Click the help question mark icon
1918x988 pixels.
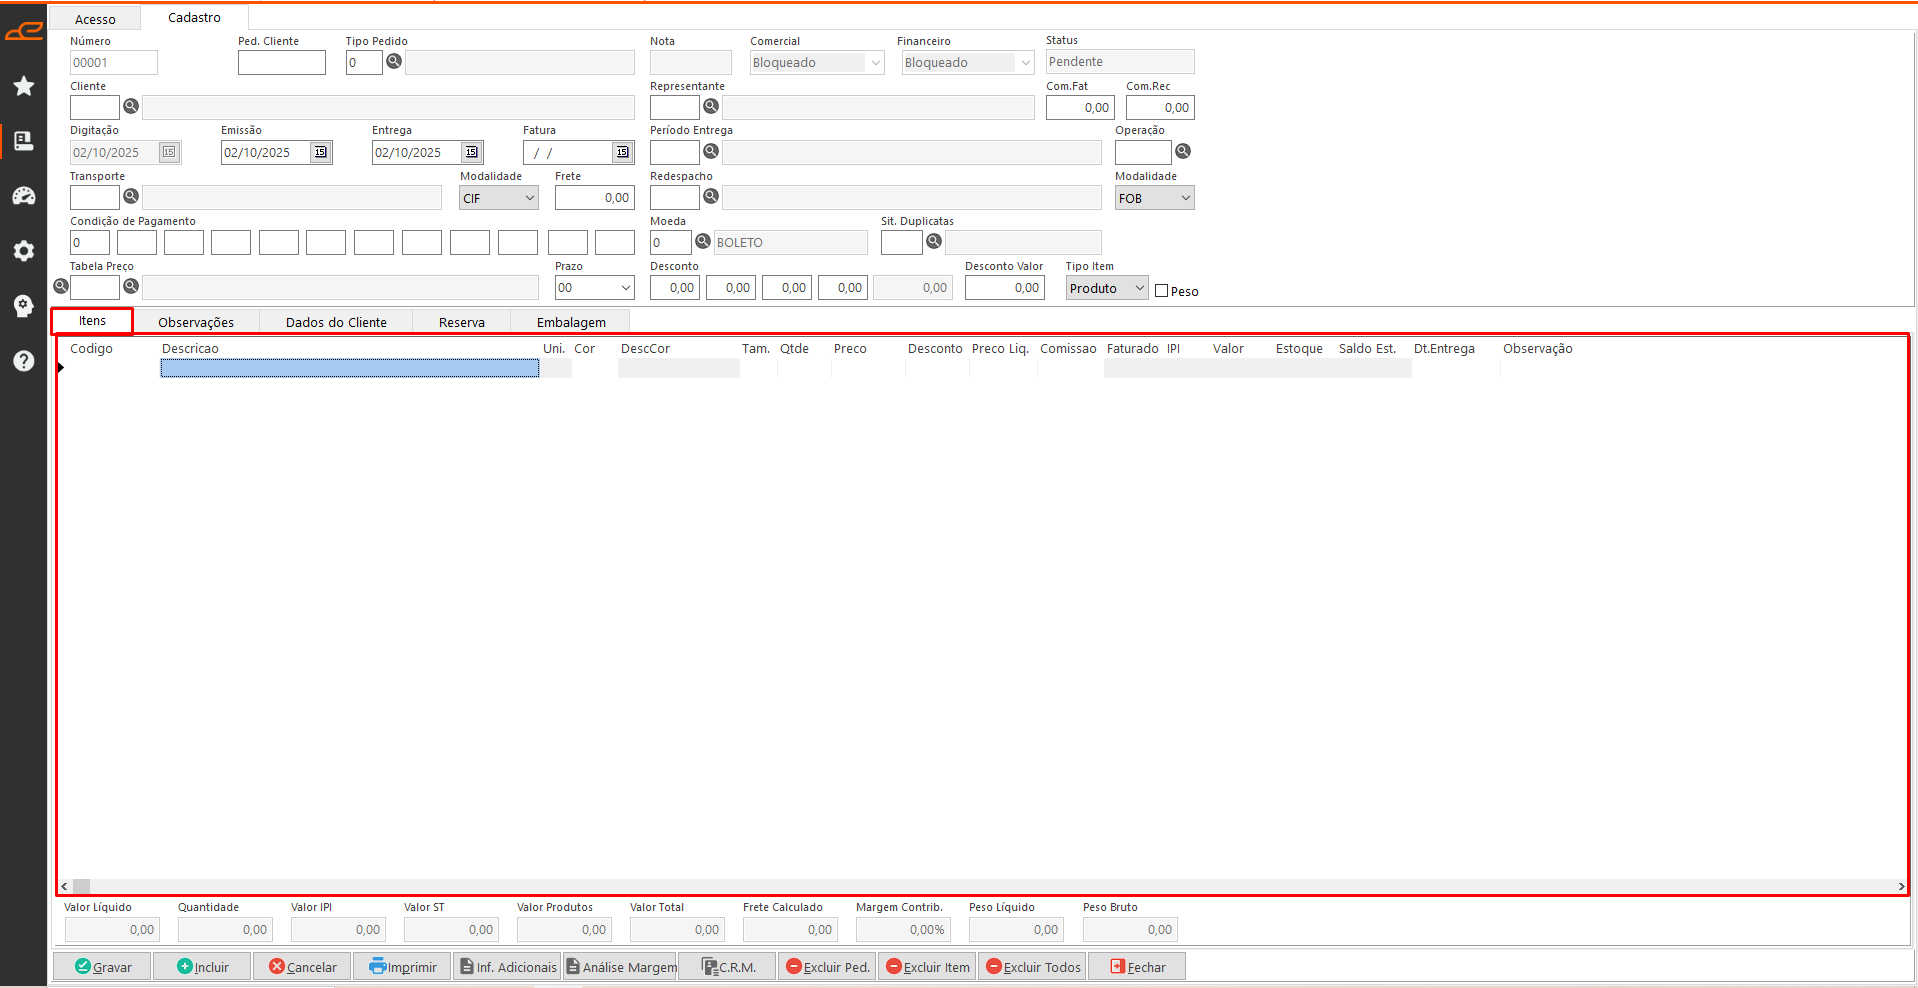[x=24, y=361]
